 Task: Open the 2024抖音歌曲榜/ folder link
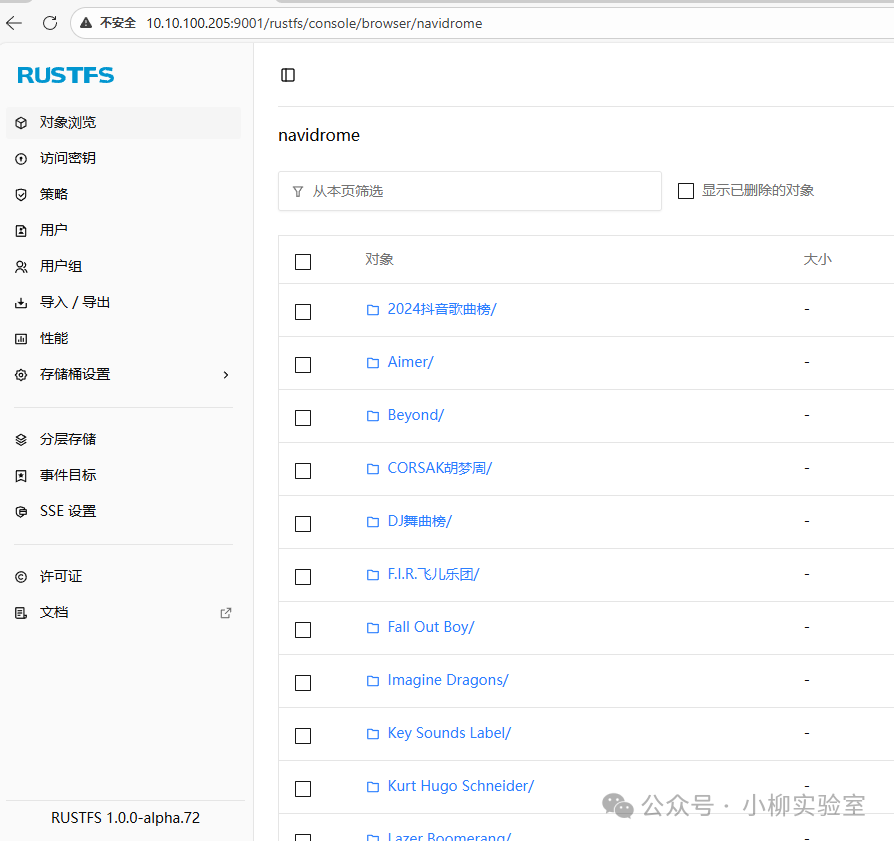[442, 310]
